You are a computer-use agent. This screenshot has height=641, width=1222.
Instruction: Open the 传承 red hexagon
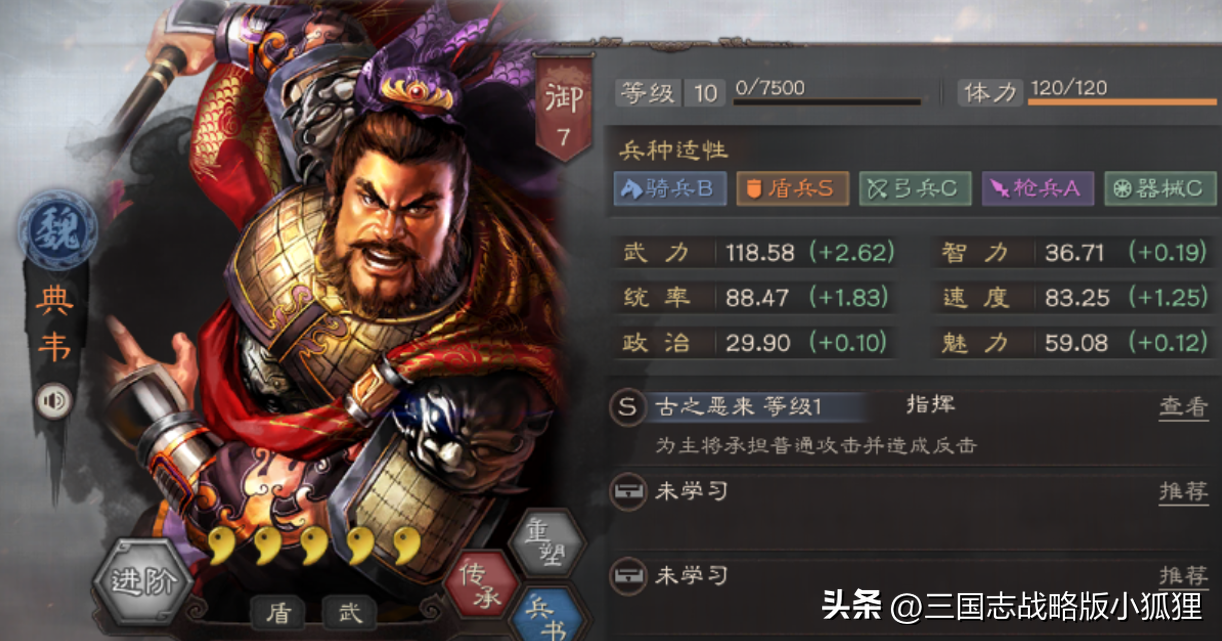point(480,583)
